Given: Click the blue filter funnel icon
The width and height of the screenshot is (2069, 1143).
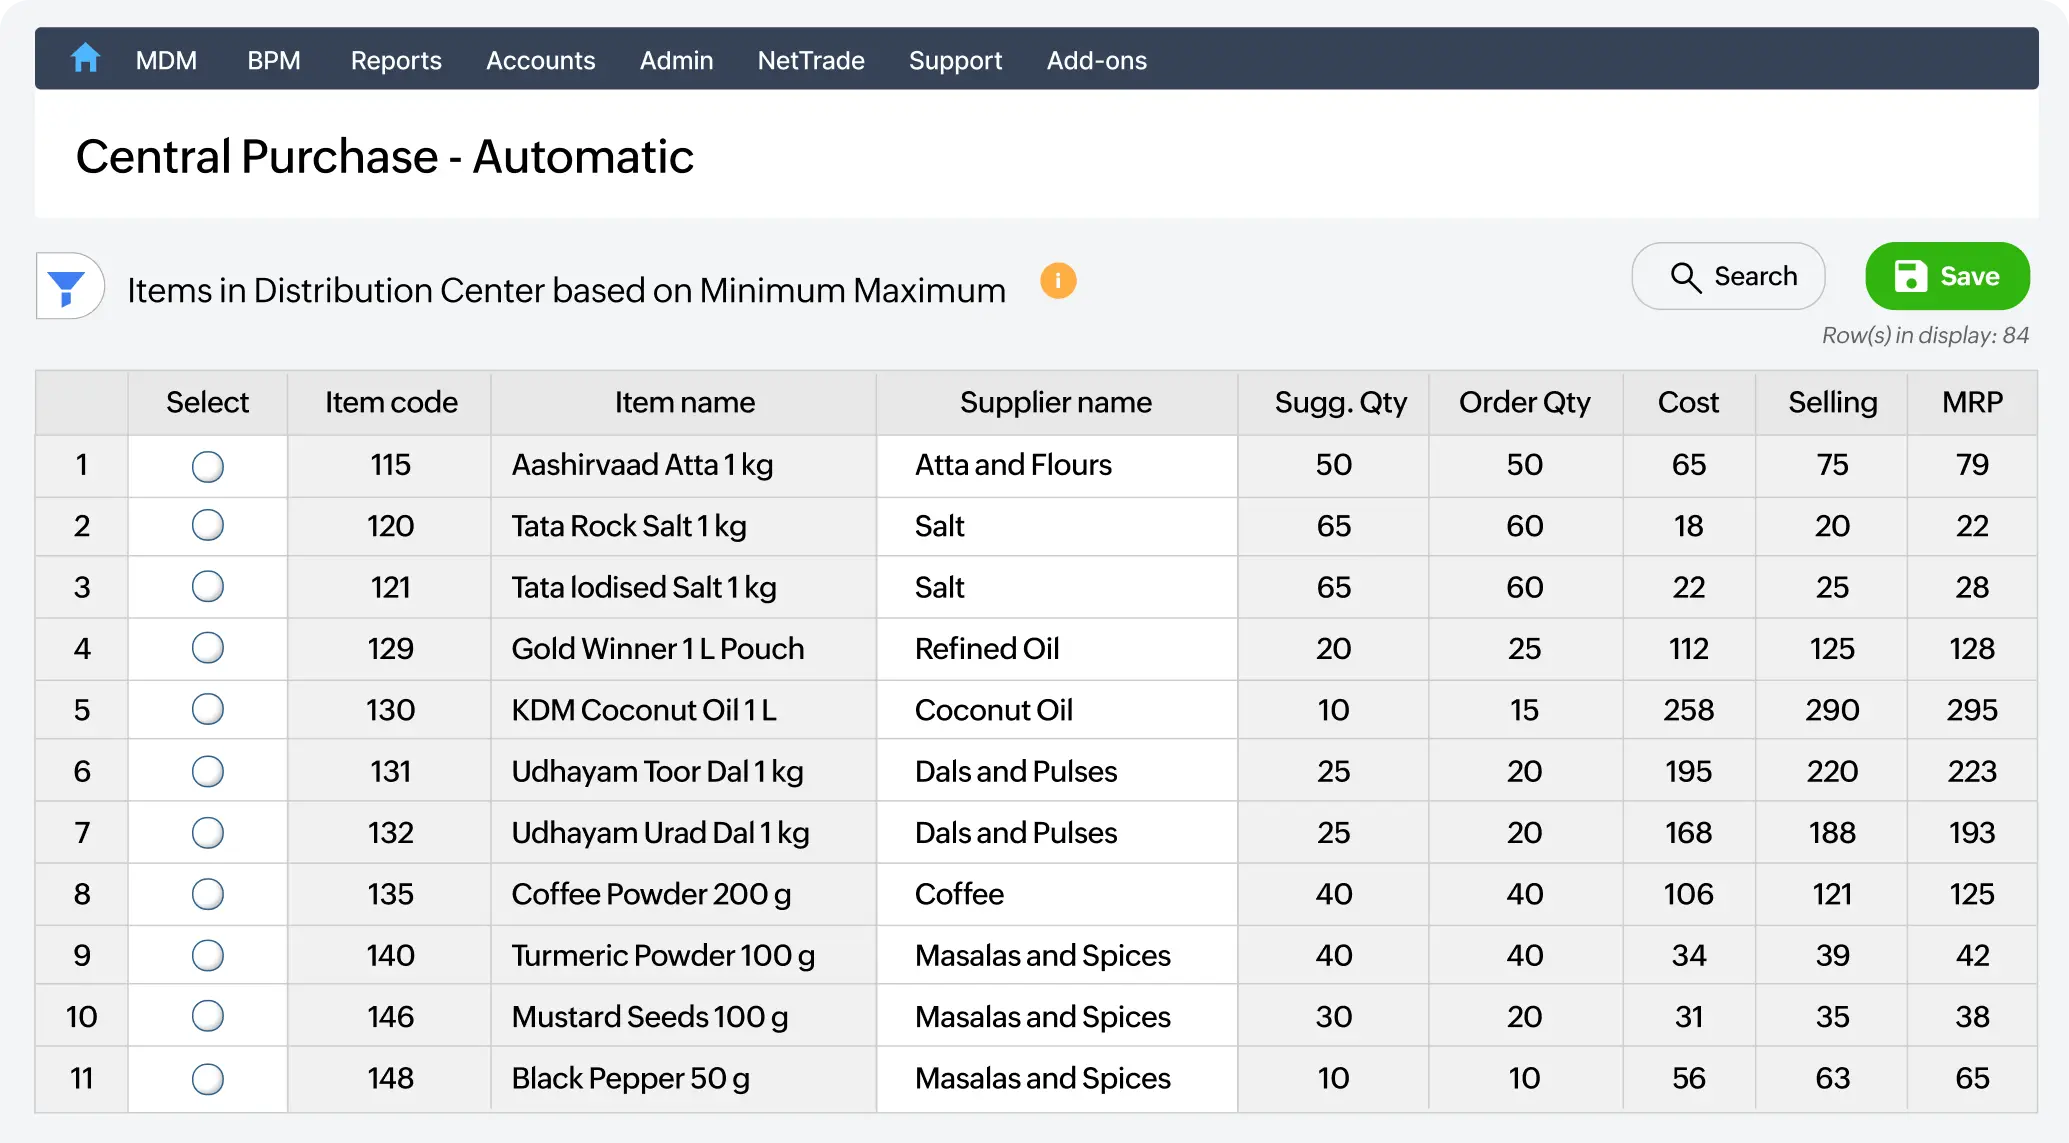Looking at the screenshot, I should pyautogui.click(x=67, y=286).
